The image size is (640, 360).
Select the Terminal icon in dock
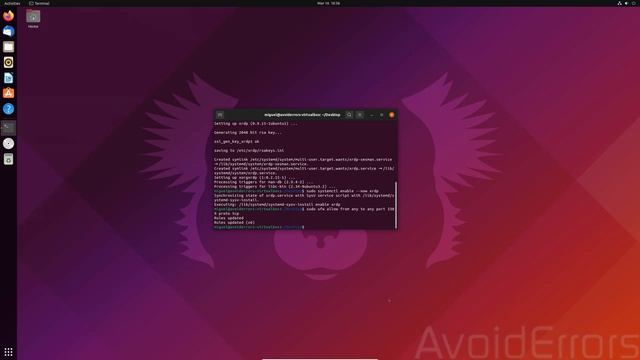pyautogui.click(x=9, y=128)
